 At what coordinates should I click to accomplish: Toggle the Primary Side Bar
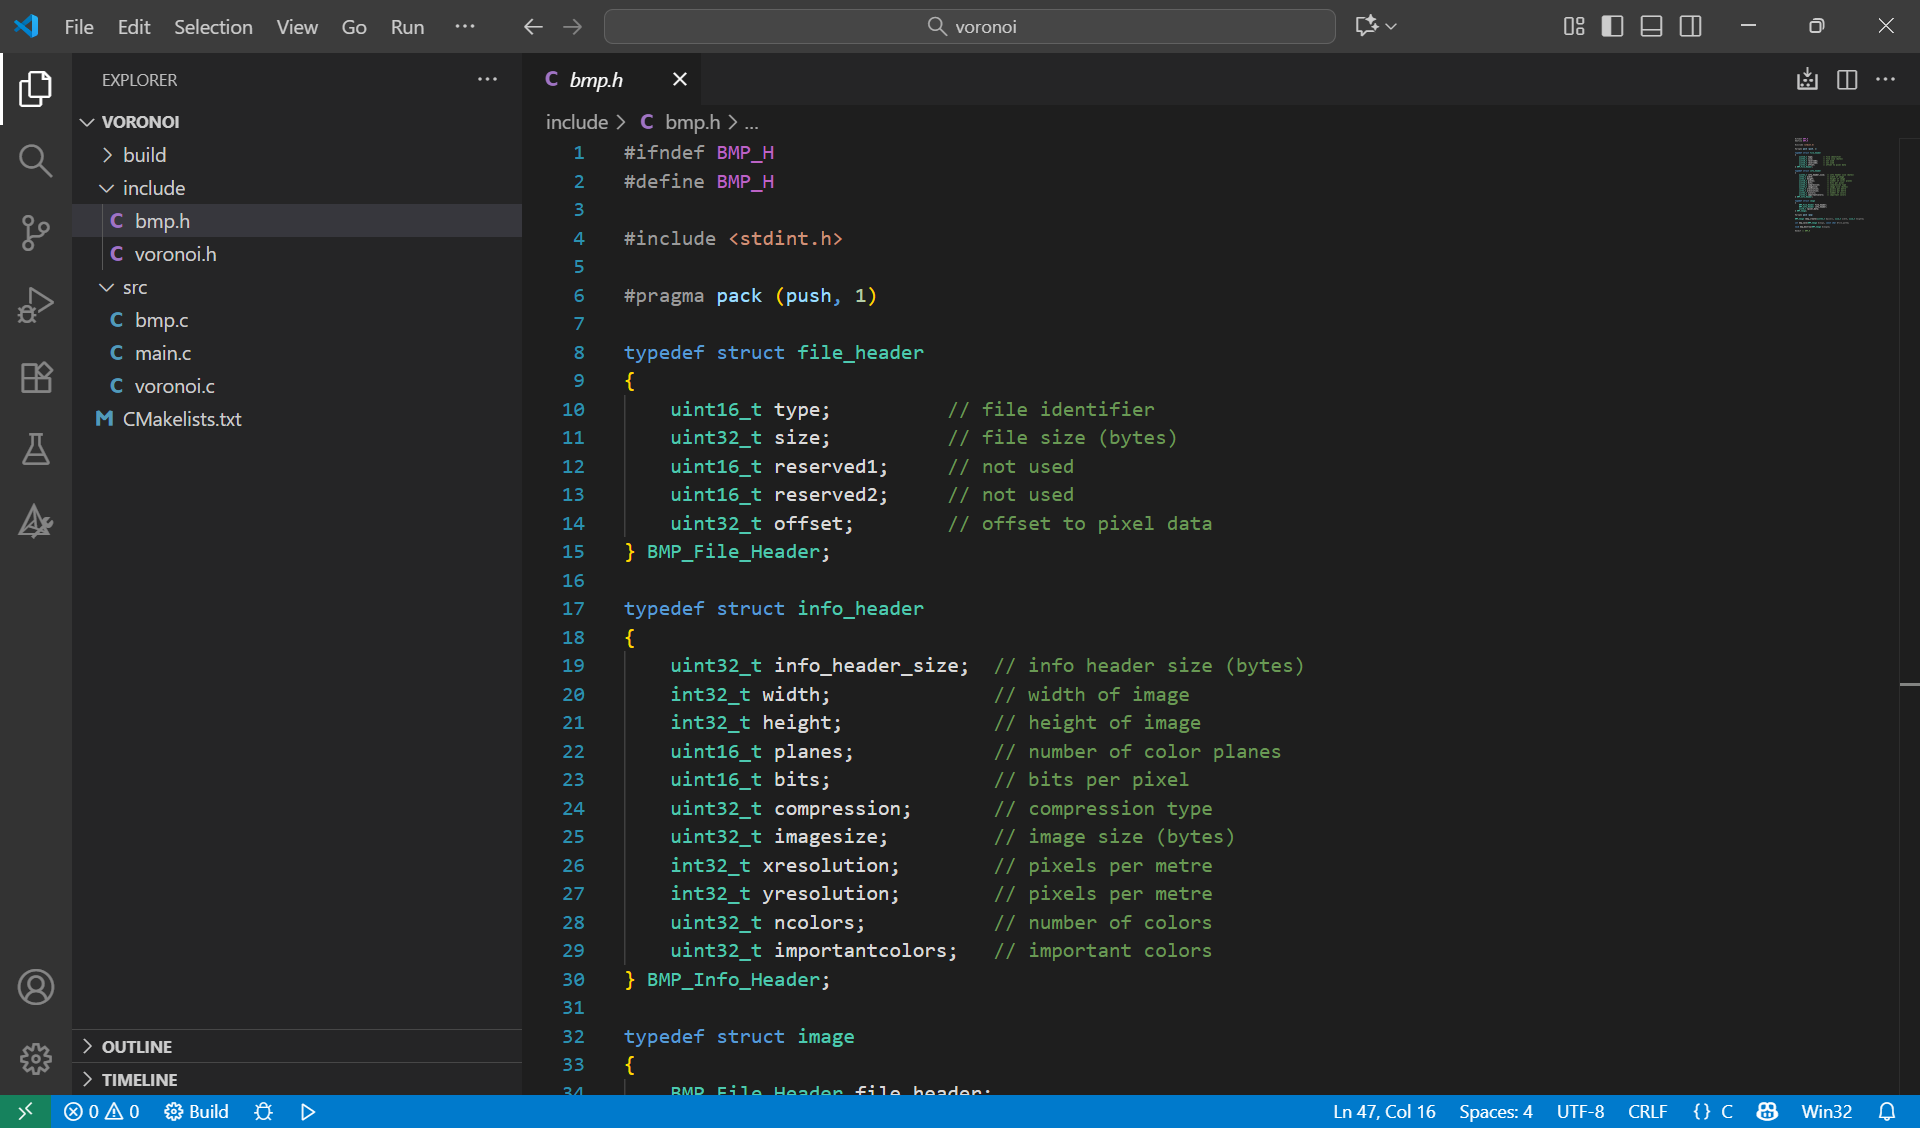pyautogui.click(x=1612, y=26)
